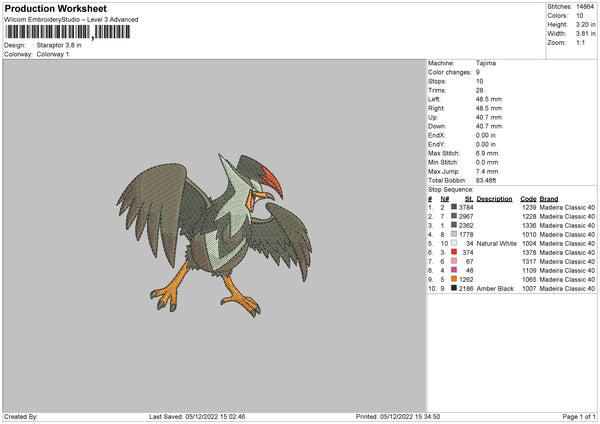600x424 pixels.
Task: Click the N# column header
Action: click(445, 199)
